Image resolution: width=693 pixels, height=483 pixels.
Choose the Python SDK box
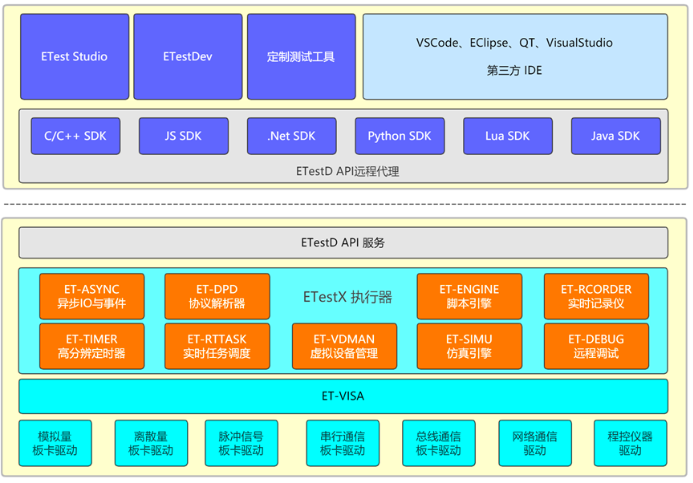point(400,136)
